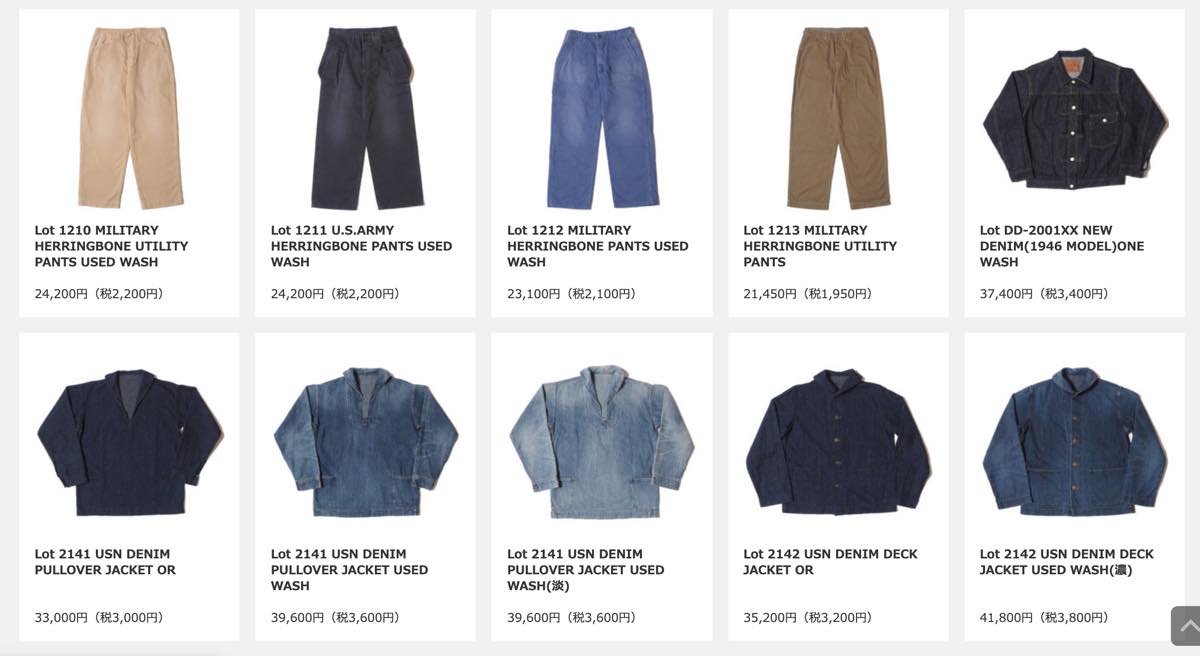Open the blue Lot 1212 herringbone pants image
This screenshot has width=1200, height=656.
(x=601, y=117)
